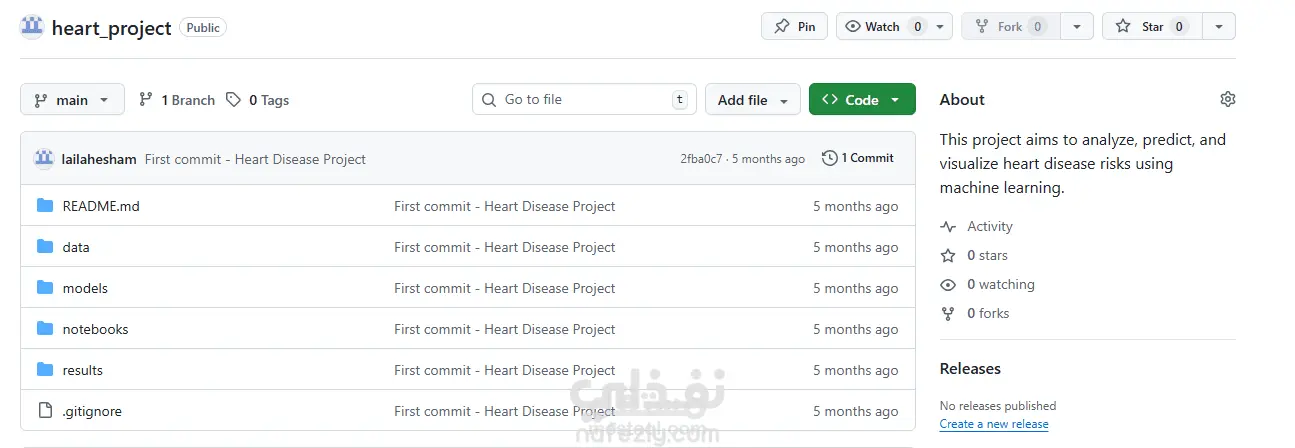The image size is (1295, 448).
Task: Click the repository owner avatar beside heart_project
Action: (x=32, y=27)
